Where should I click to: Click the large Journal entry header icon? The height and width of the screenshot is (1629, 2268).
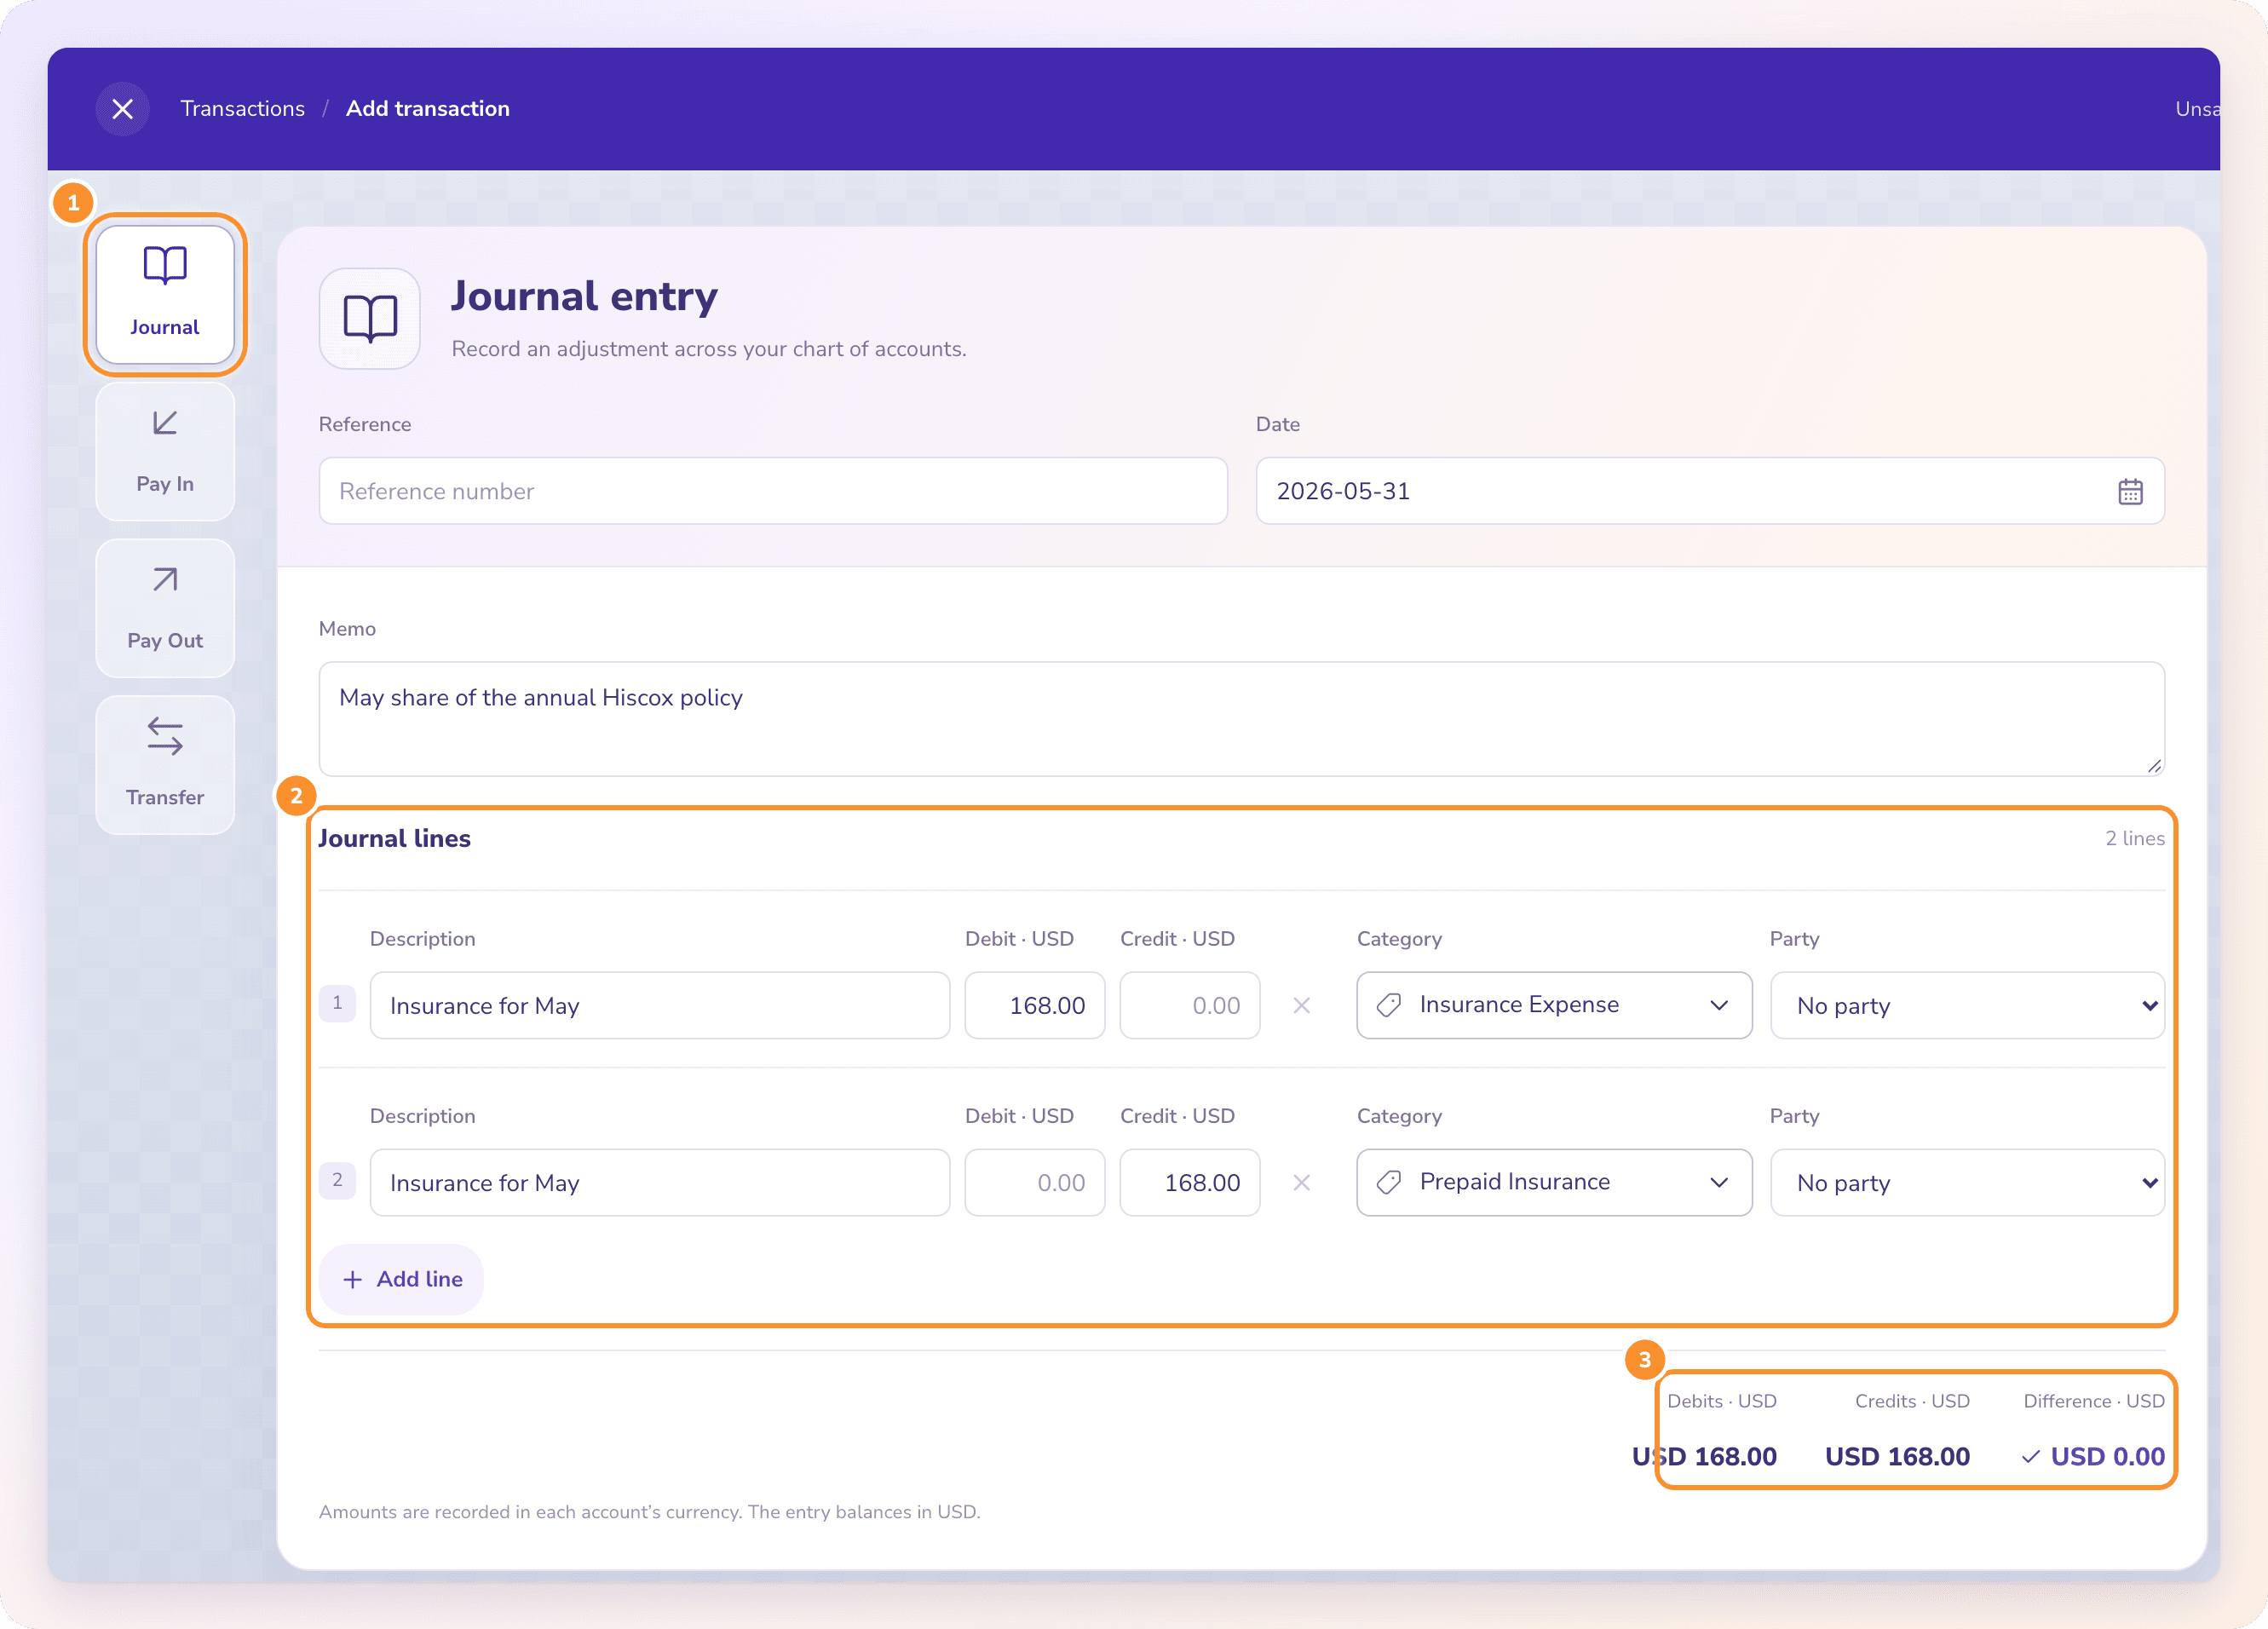(x=370, y=318)
